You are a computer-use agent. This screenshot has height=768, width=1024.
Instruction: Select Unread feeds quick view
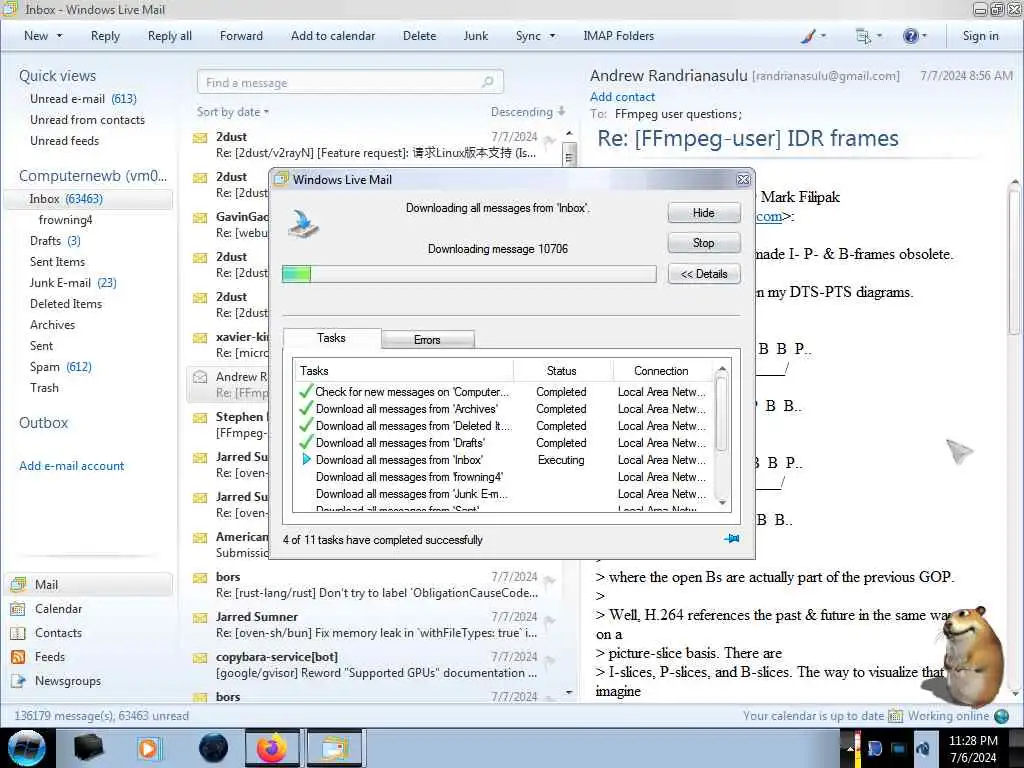coord(65,140)
